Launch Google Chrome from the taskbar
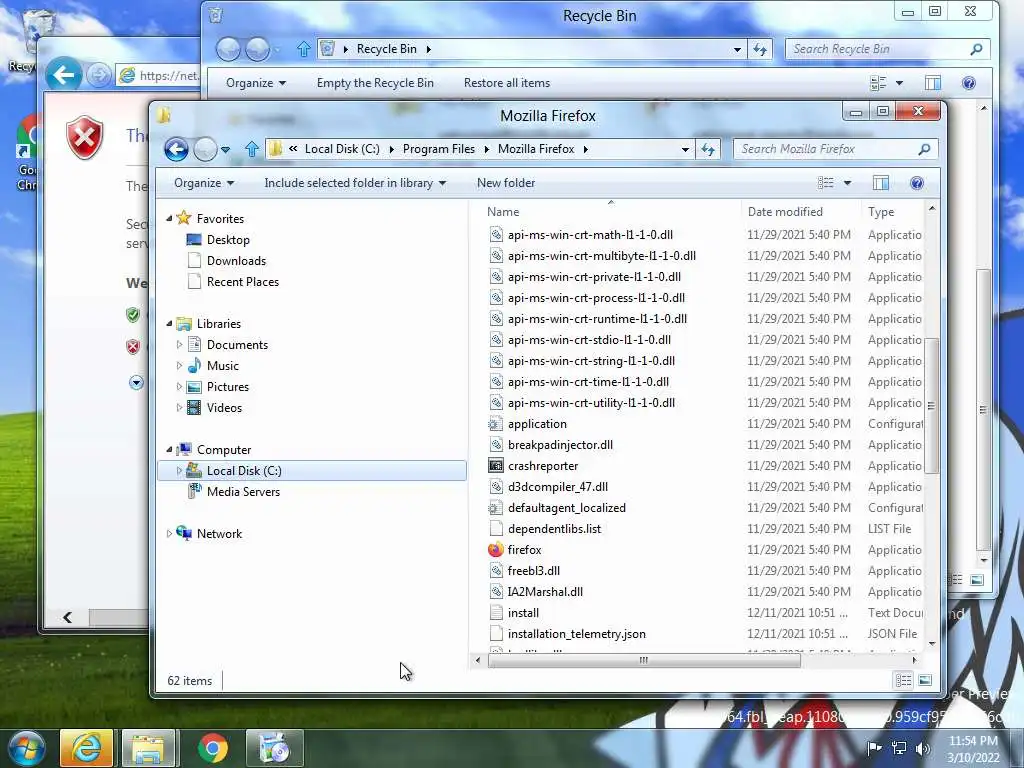 point(212,748)
